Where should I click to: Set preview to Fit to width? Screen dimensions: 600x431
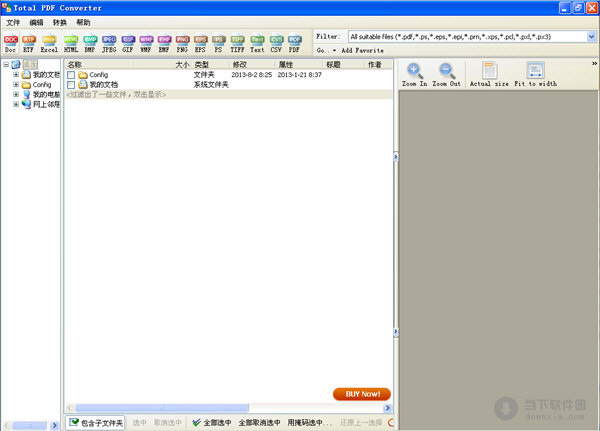[x=535, y=74]
